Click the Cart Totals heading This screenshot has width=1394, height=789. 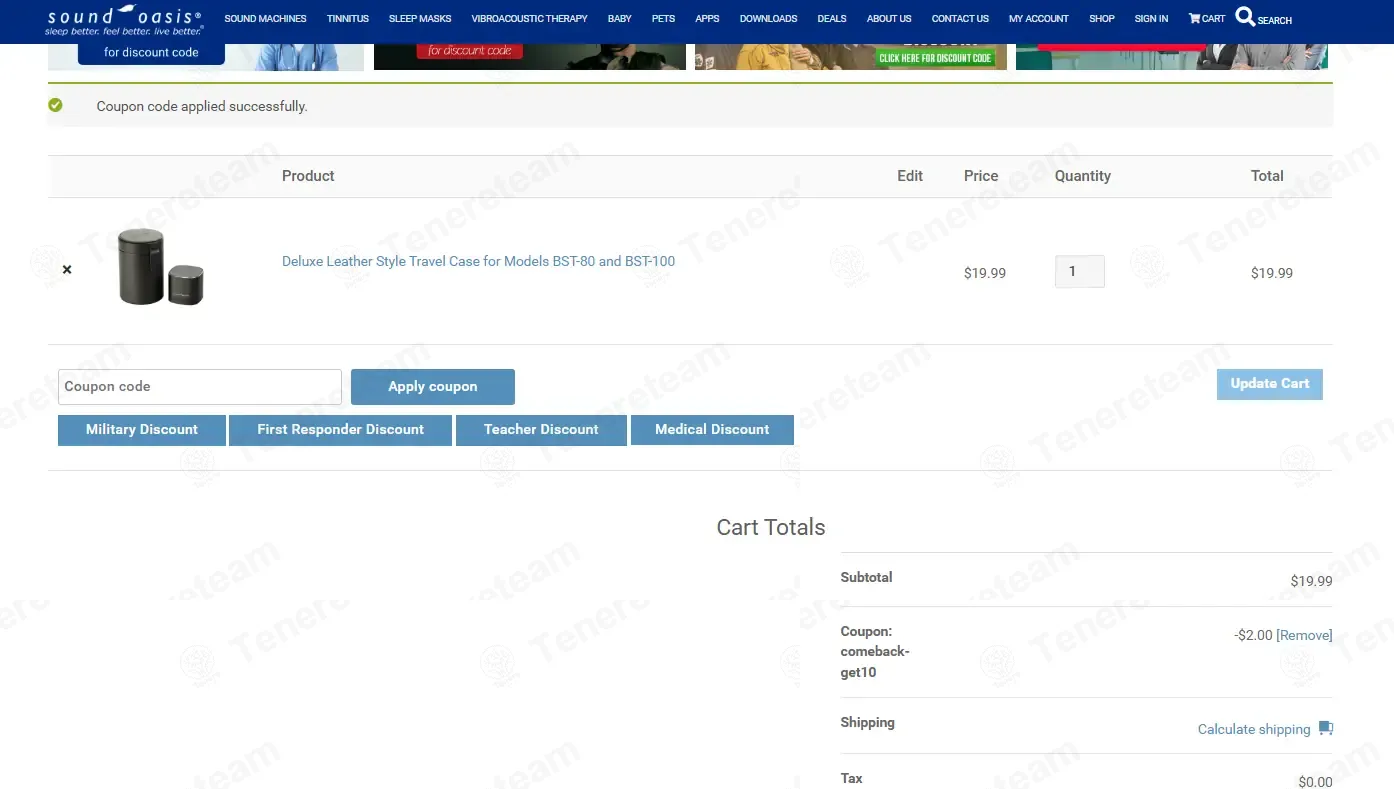[x=771, y=527]
